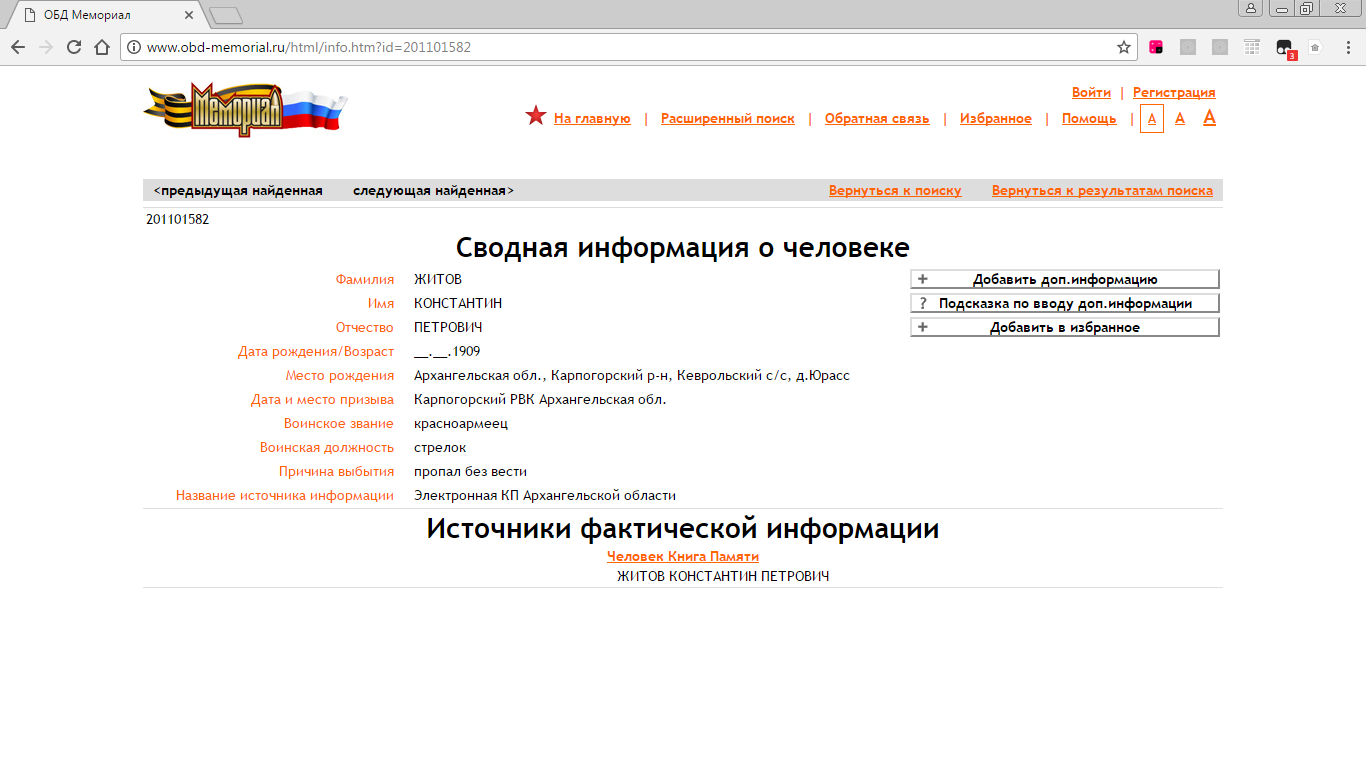
Task: Click the site info icon in address bar
Action: point(134,47)
